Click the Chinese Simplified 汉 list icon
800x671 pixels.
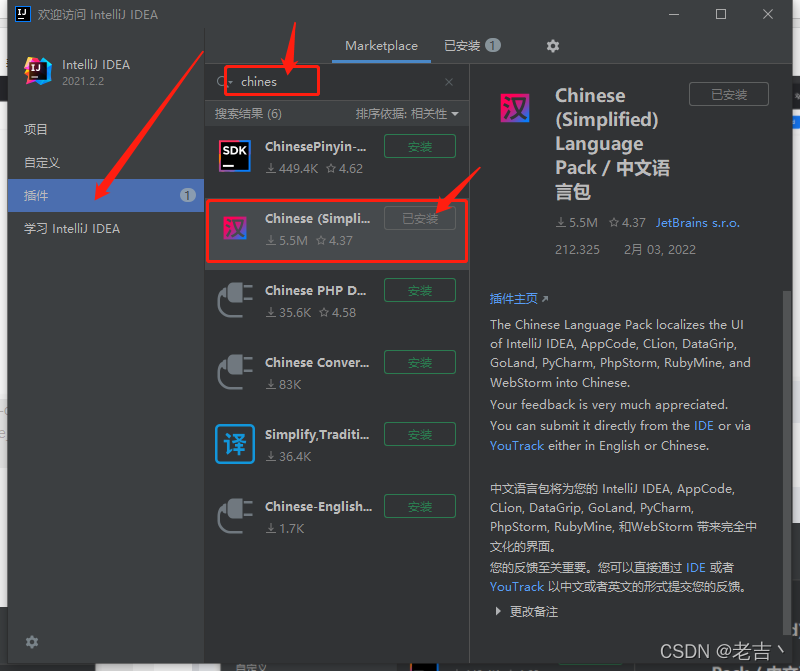coord(235,228)
